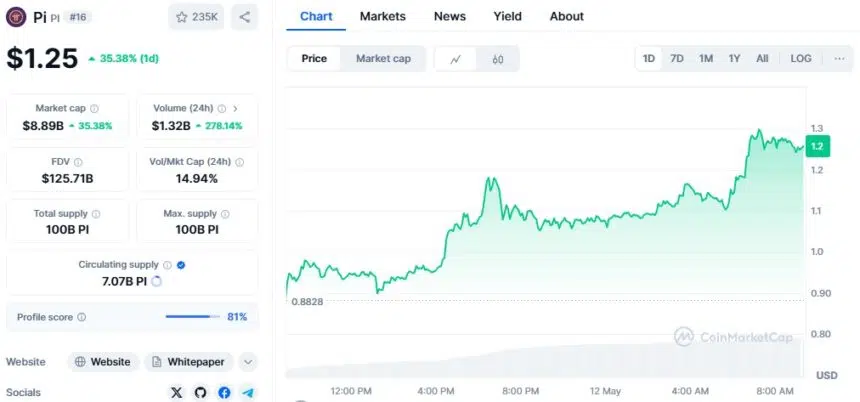Open the Facebook social icon
Image resolution: width=860 pixels, height=402 pixels.
tap(224, 393)
